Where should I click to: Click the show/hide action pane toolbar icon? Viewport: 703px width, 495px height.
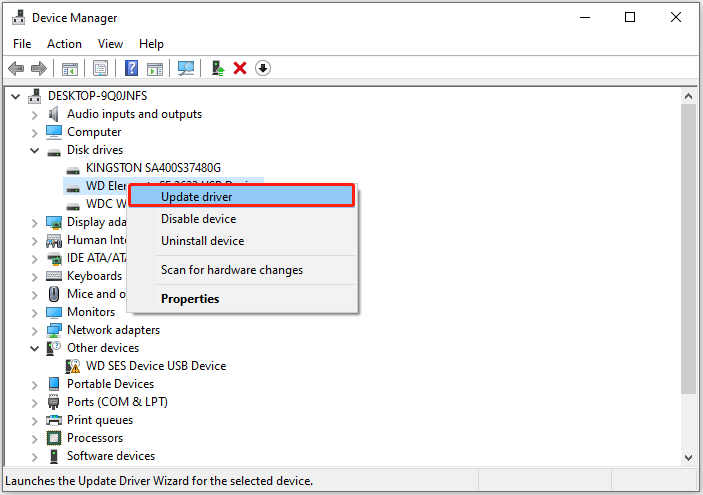(x=155, y=69)
